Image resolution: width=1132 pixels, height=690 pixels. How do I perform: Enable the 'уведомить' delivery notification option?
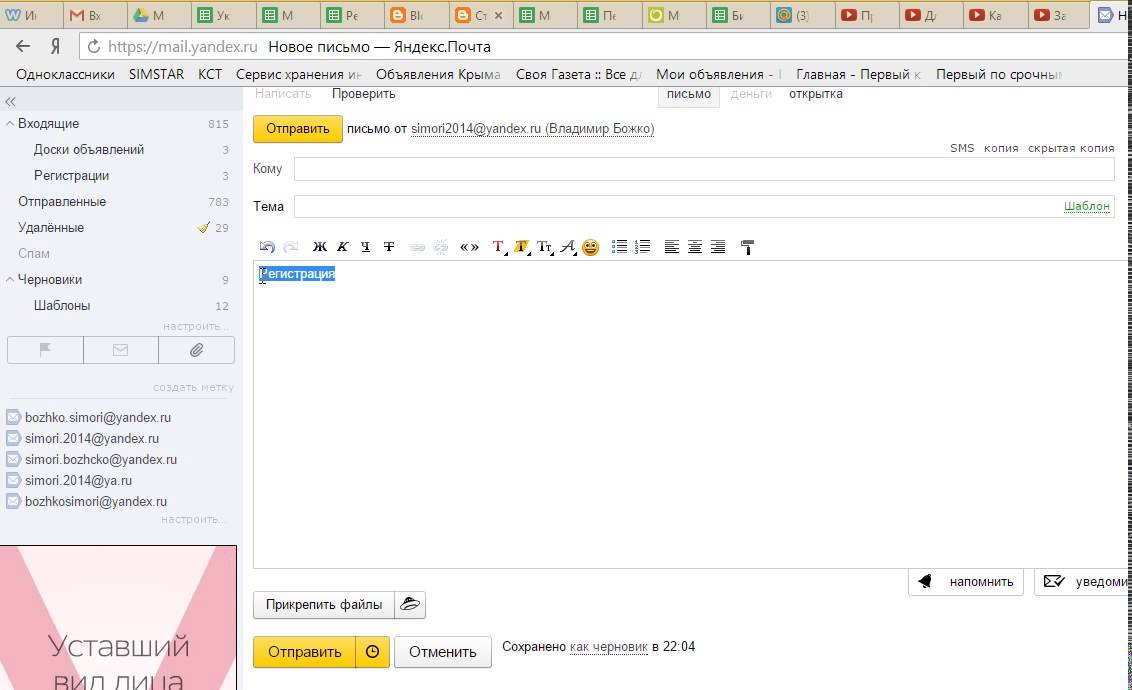[1084, 581]
